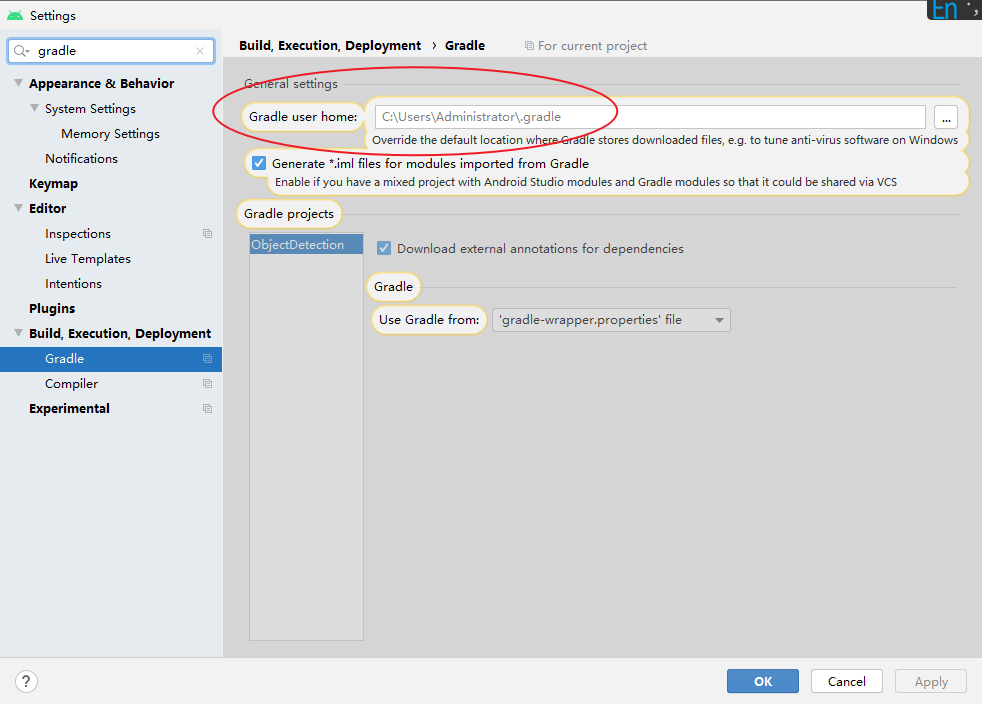Open Notifications settings
This screenshot has width=982, height=704.
pos(81,159)
